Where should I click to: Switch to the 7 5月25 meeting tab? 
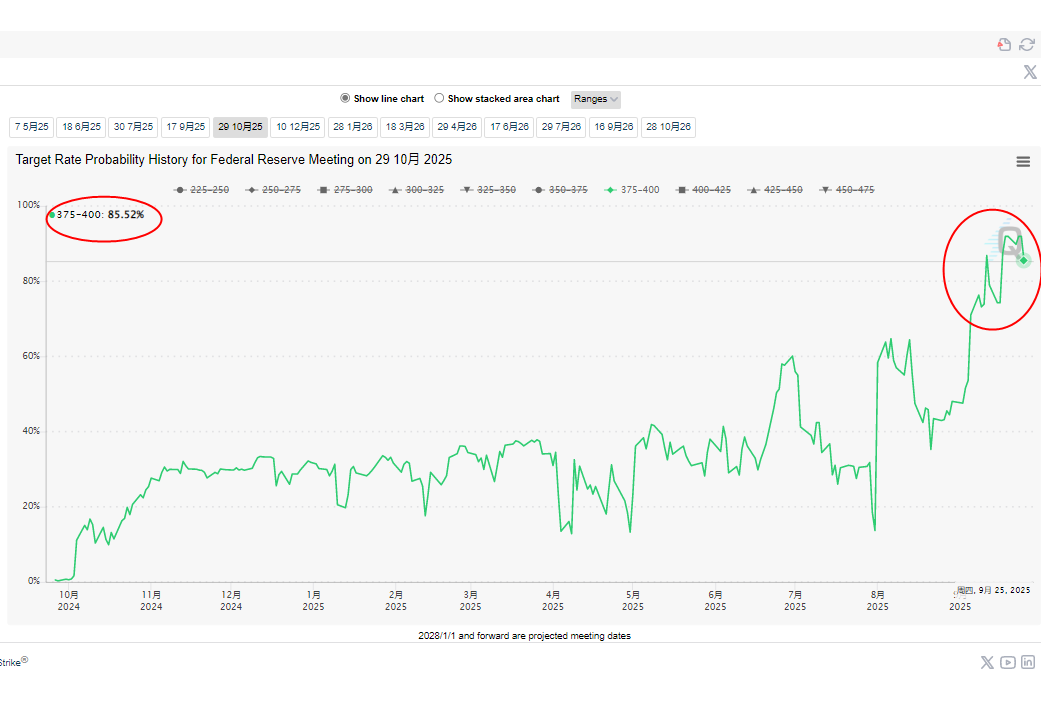coord(32,127)
